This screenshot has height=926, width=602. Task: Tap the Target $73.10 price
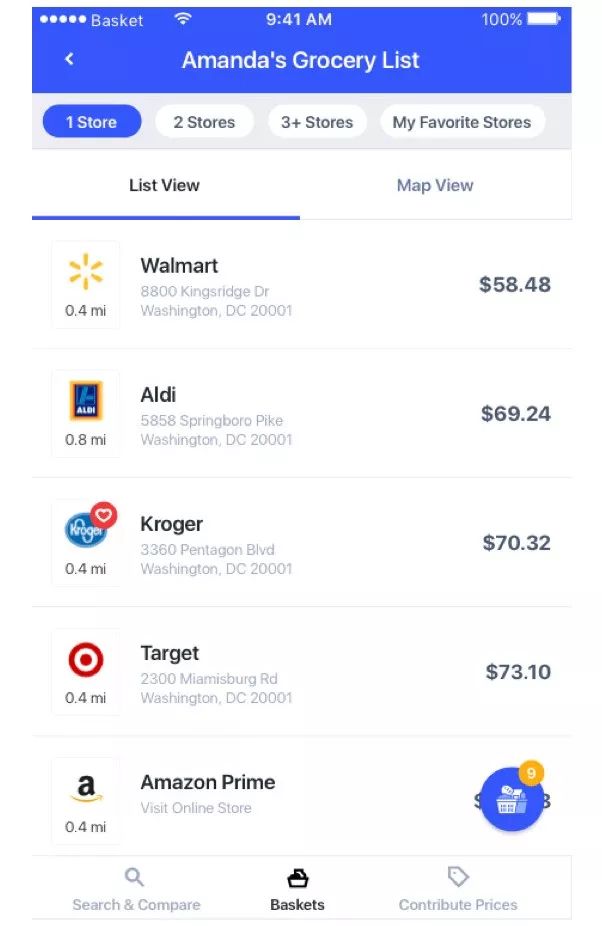pyautogui.click(x=518, y=671)
